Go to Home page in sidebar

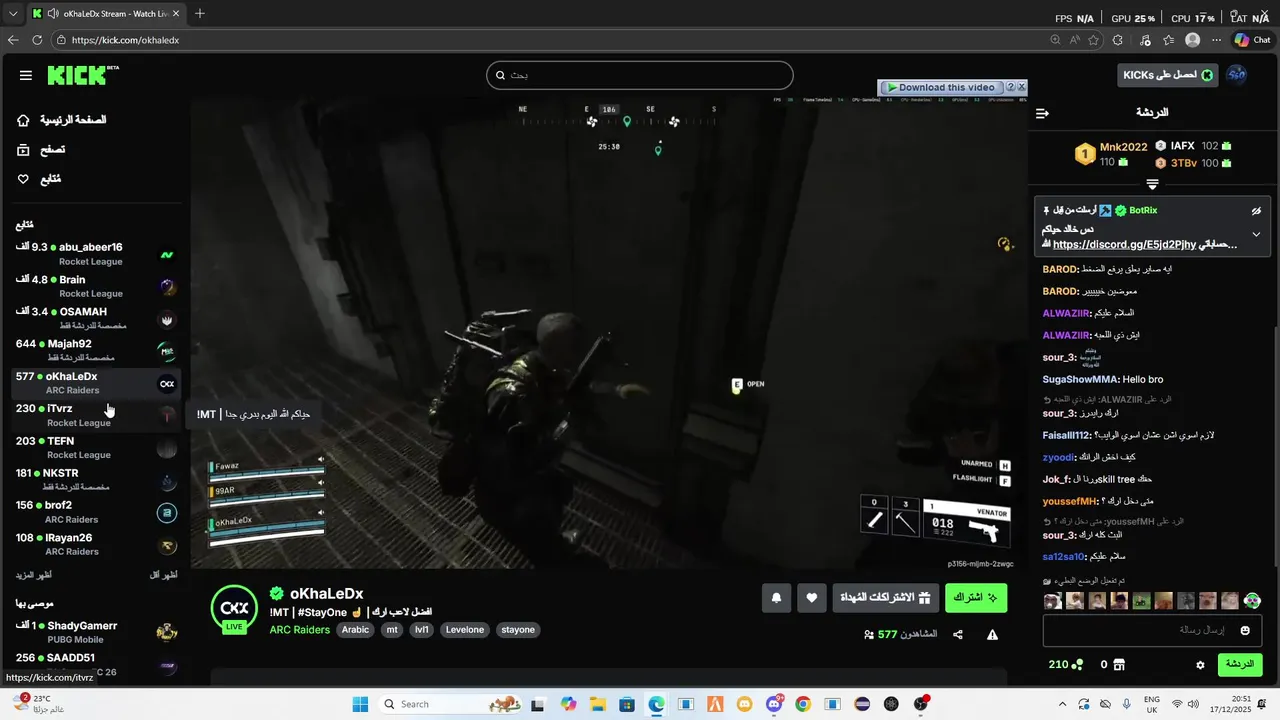[73, 120]
